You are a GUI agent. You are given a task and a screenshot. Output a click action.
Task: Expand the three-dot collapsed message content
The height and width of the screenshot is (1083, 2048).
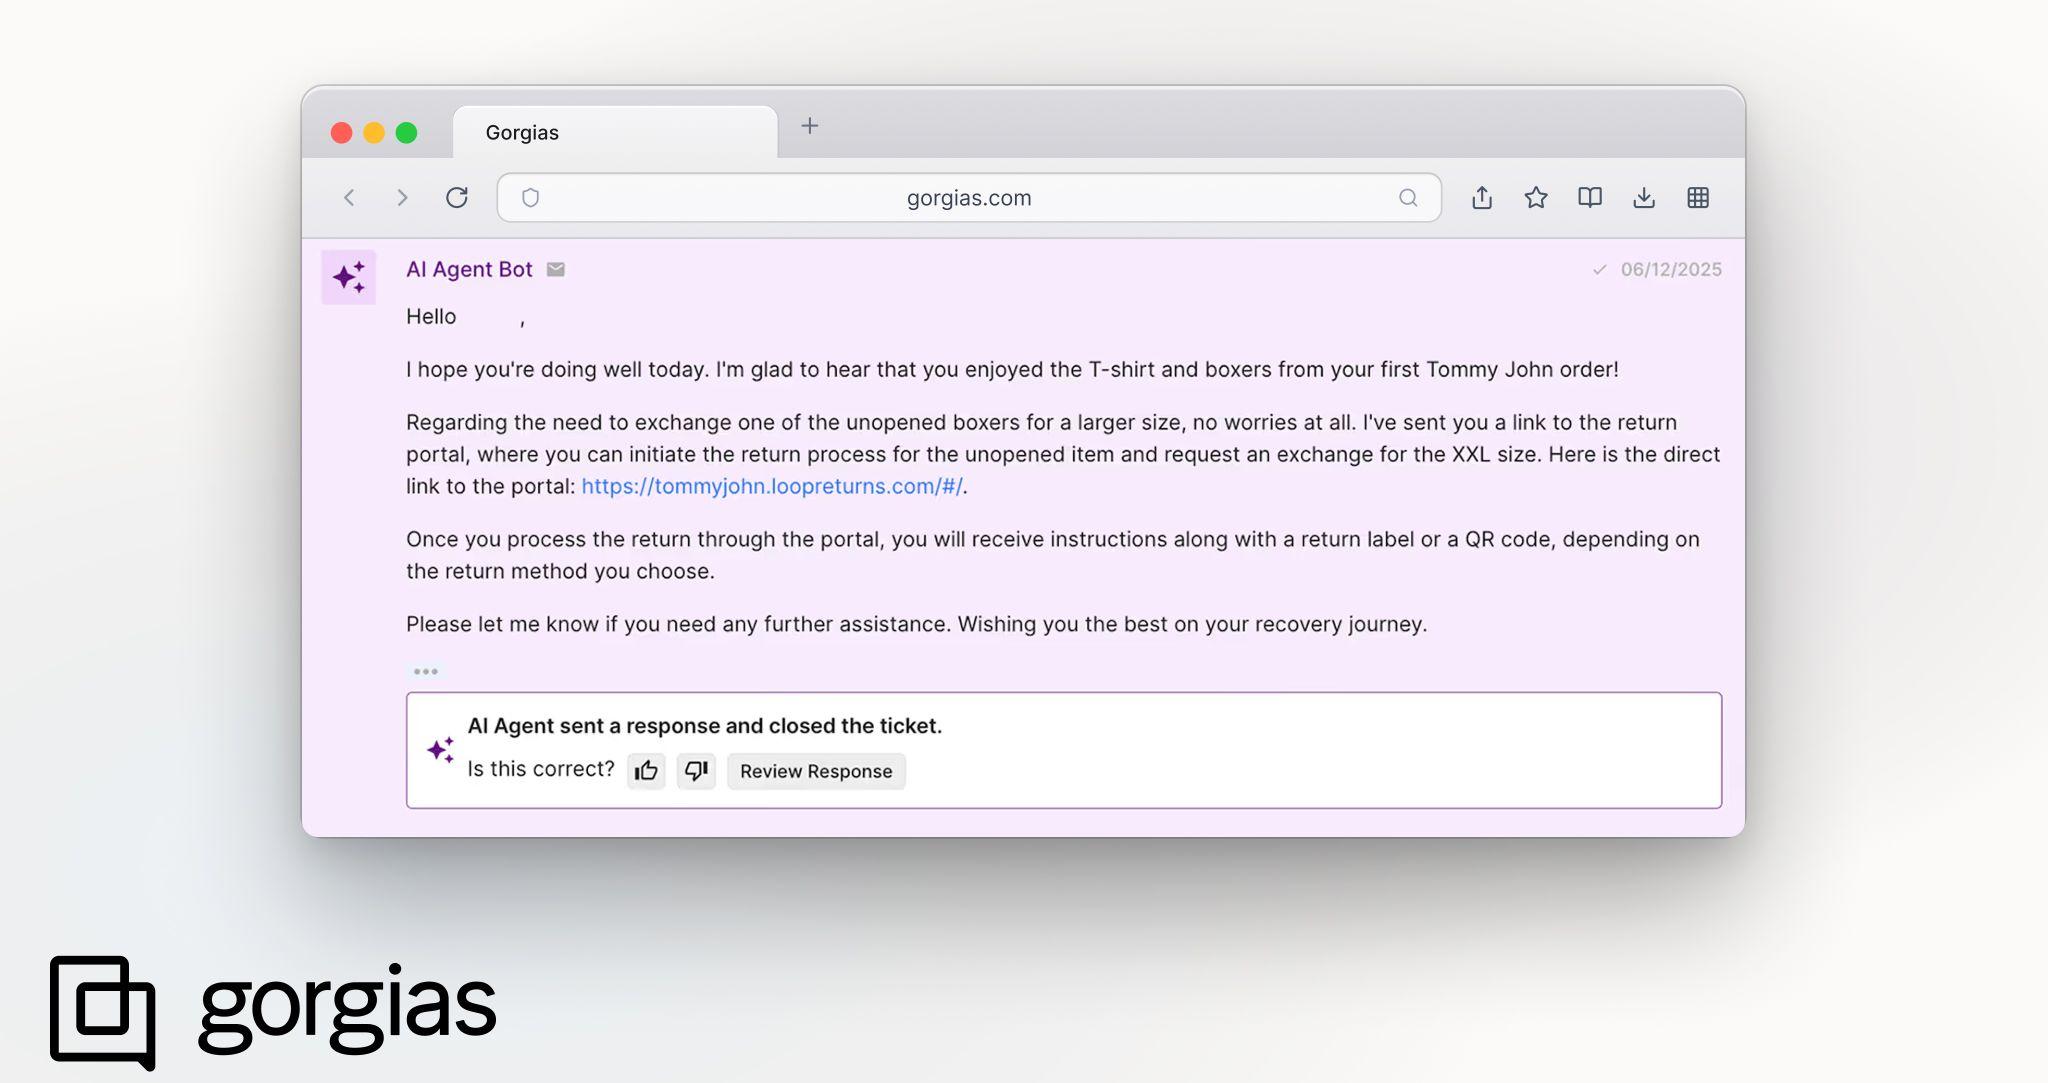pos(426,671)
